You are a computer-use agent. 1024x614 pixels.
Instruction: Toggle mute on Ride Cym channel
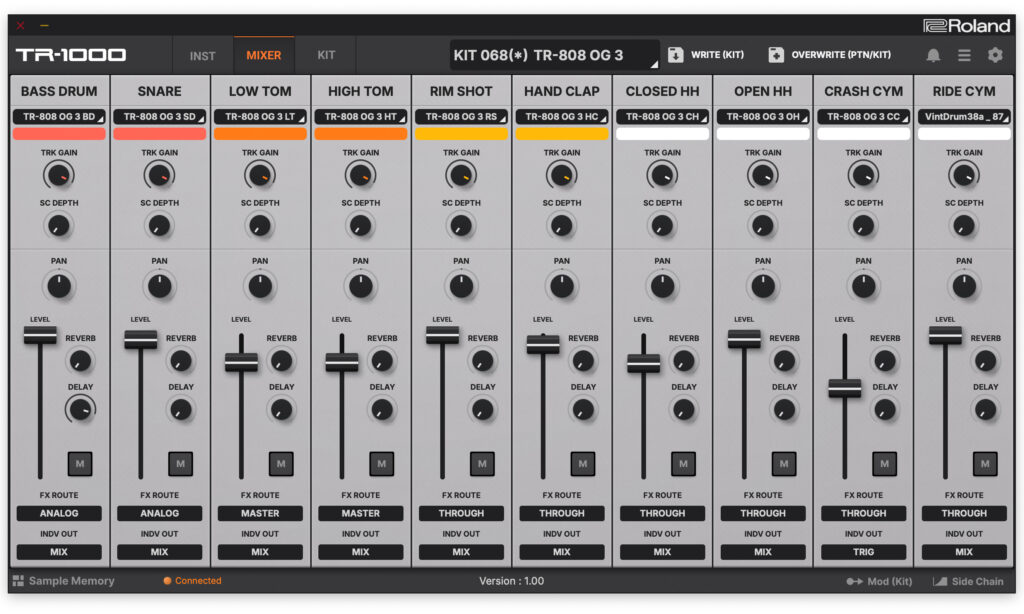(985, 463)
